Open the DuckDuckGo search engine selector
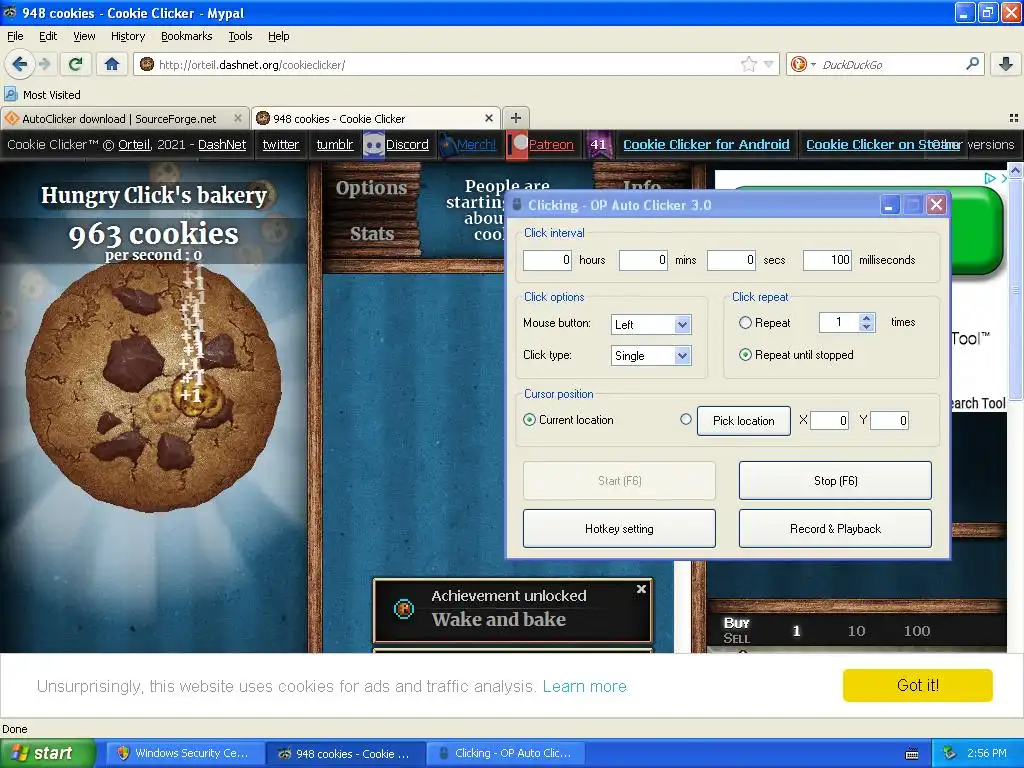1024x768 pixels. (x=803, y=64)
